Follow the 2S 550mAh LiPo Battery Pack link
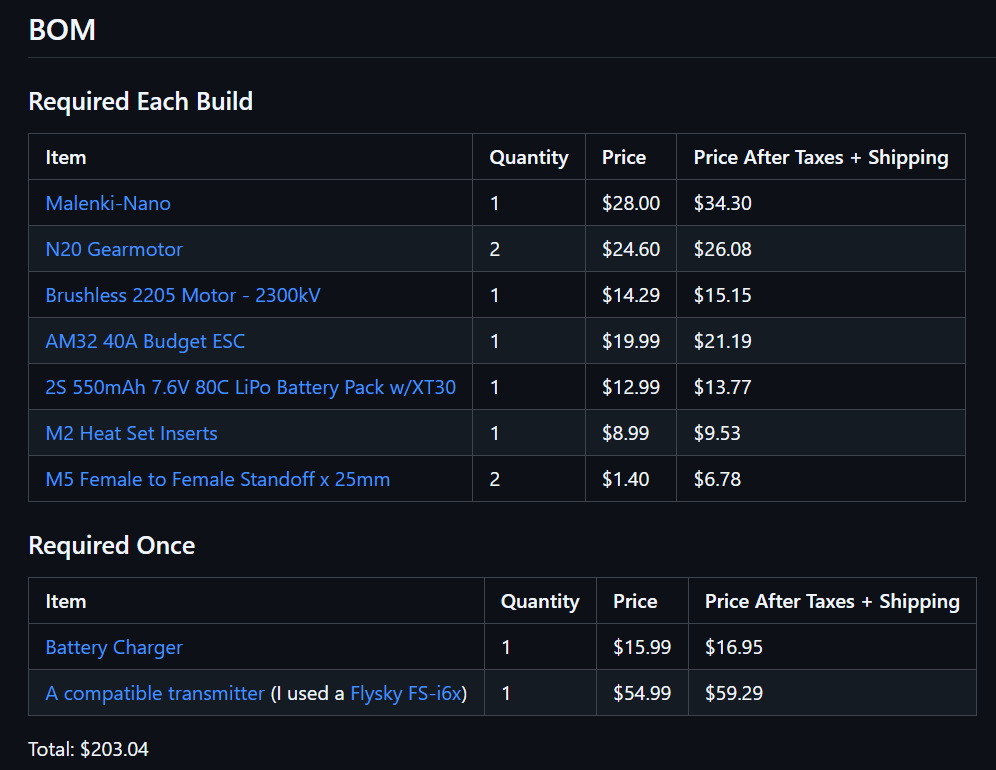 (250, 387)
